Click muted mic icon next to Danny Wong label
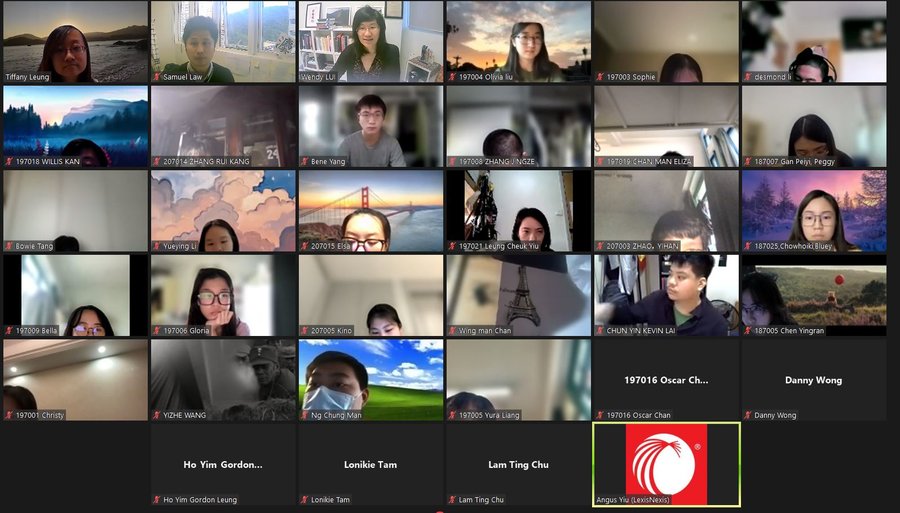The height and width of the screenshot is (513, 900). point(748,415)
